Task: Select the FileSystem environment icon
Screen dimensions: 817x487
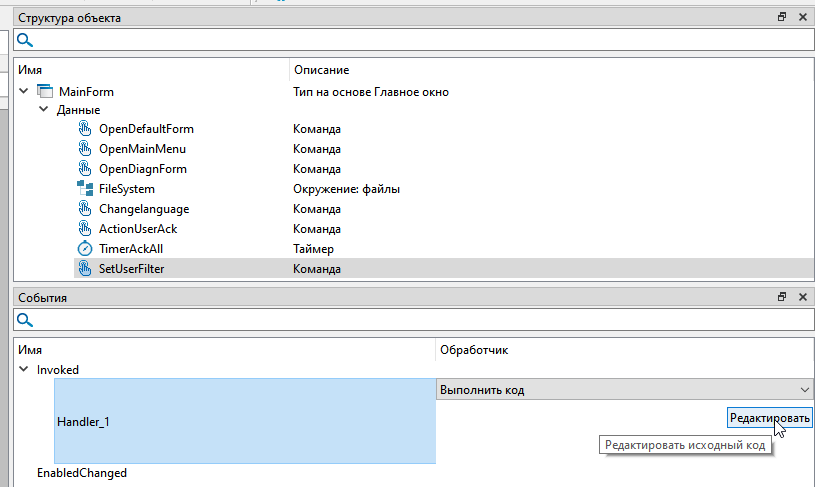Action: pyautogui.click(x=85, y=189)
